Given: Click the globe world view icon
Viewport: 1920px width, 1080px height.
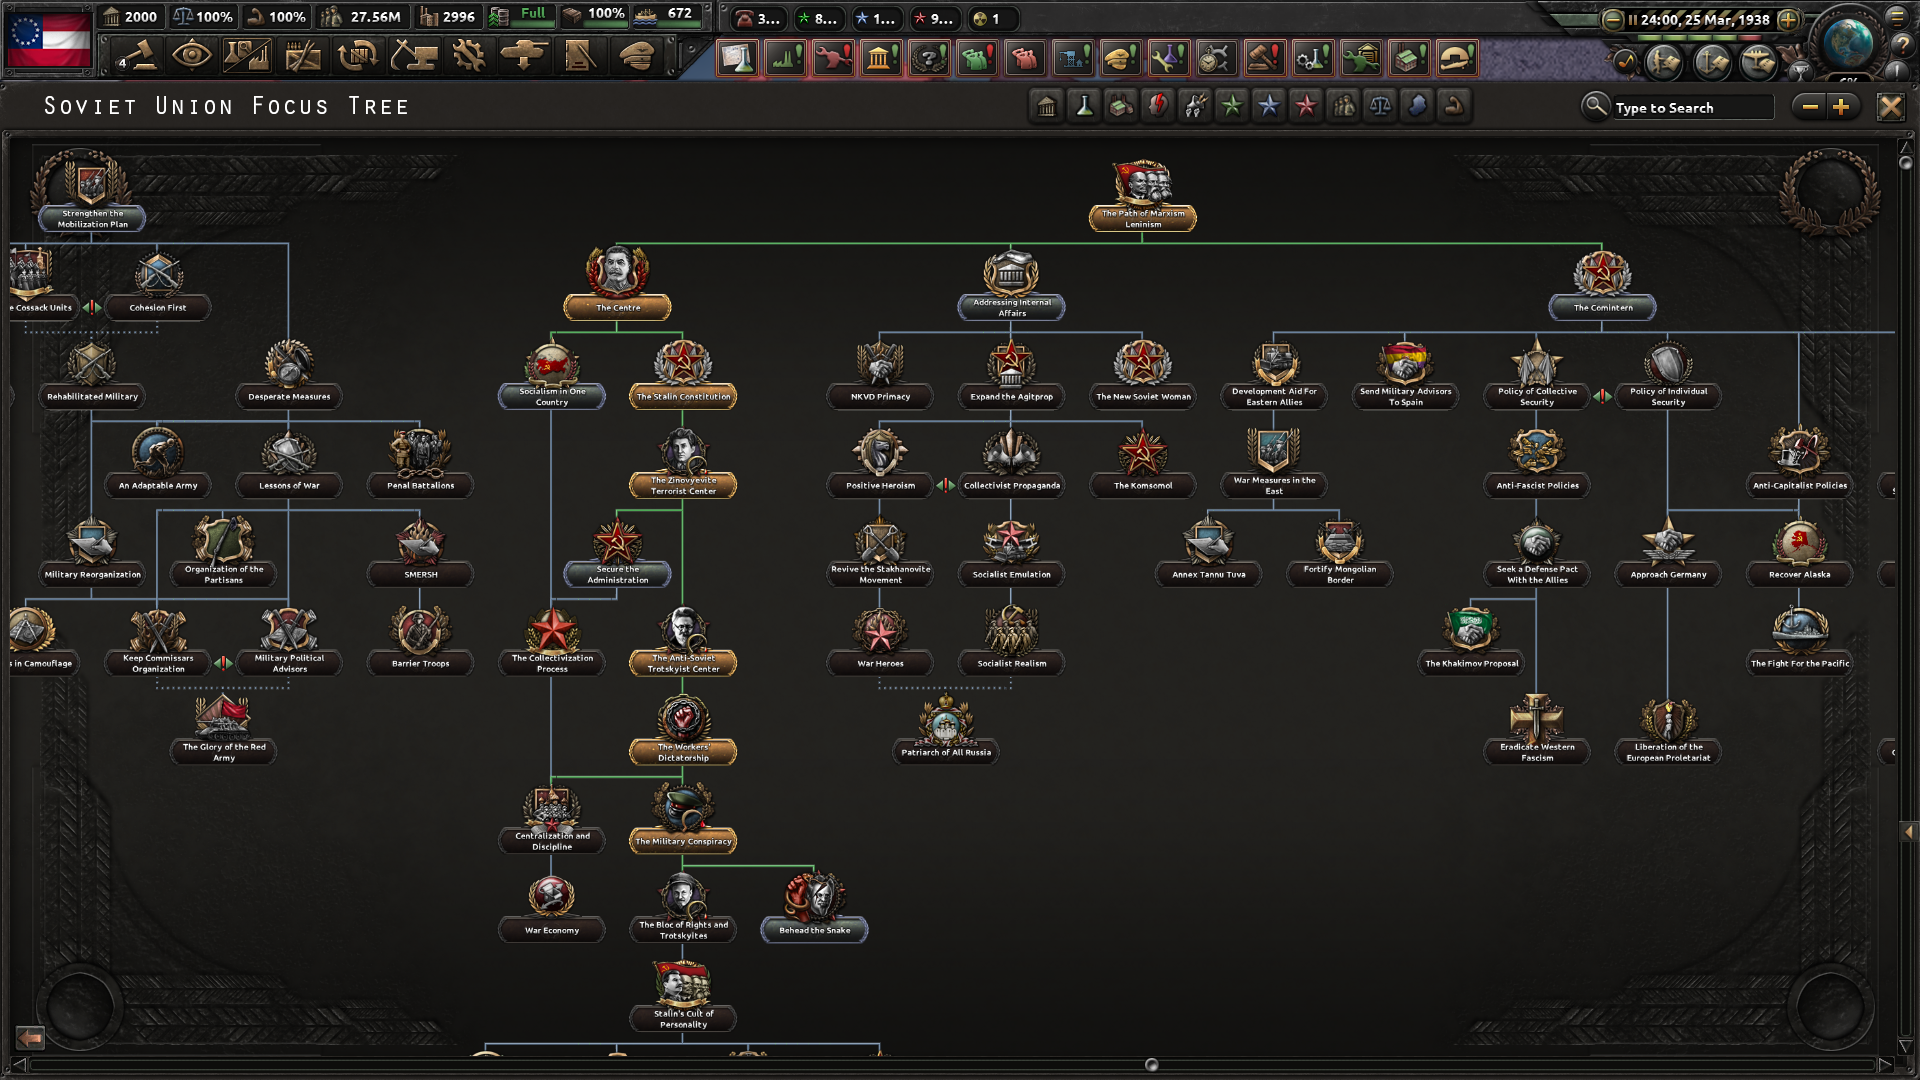Looking at the screenshot, I should click(x=1847, y=41).
